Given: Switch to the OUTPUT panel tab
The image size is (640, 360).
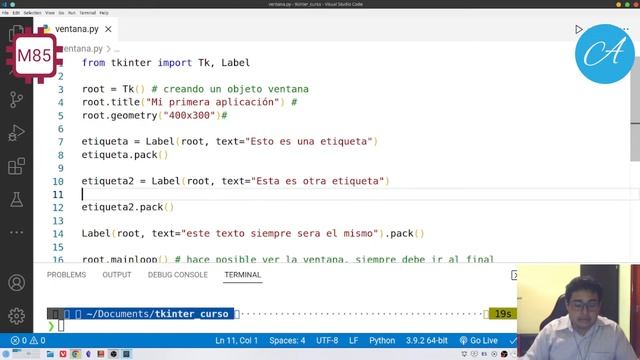Looking at the screenshot, I should [117, 275].
